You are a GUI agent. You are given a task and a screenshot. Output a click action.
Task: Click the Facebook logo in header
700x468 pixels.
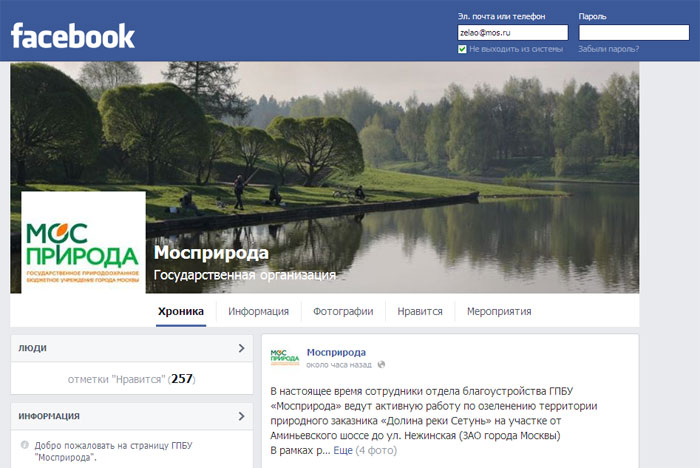click(73, 36)
